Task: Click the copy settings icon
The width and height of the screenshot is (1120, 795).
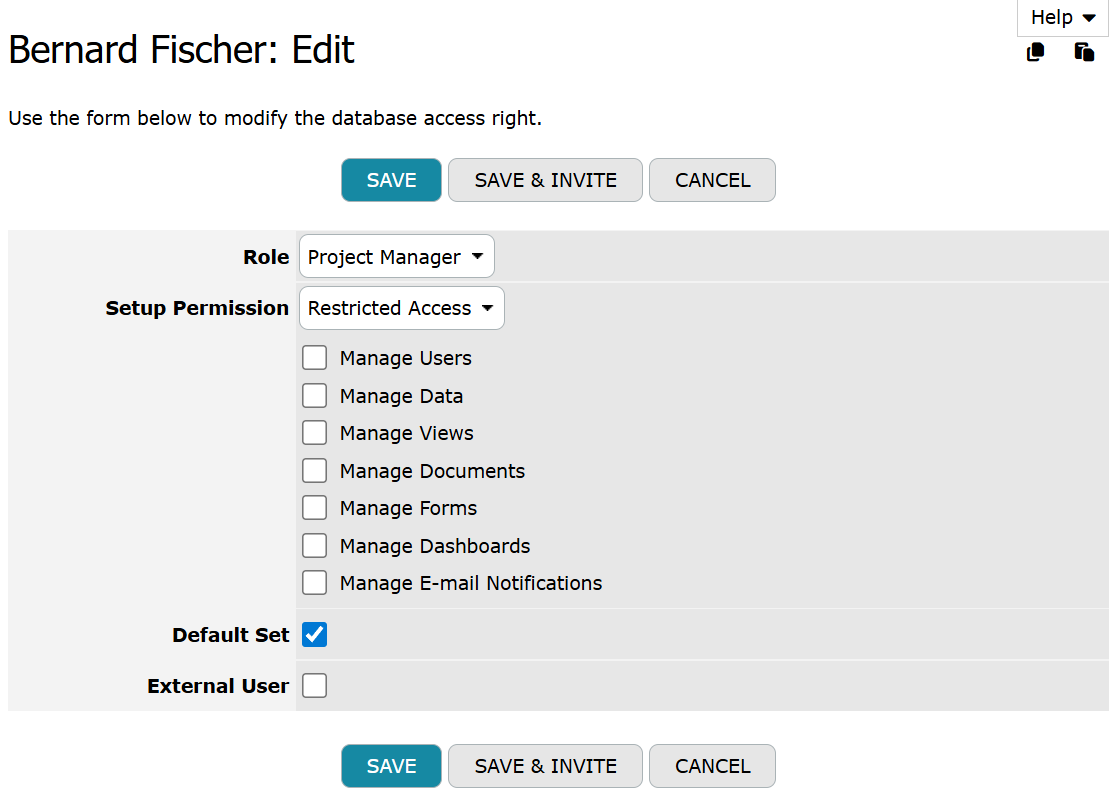Action: [1036, 52]
